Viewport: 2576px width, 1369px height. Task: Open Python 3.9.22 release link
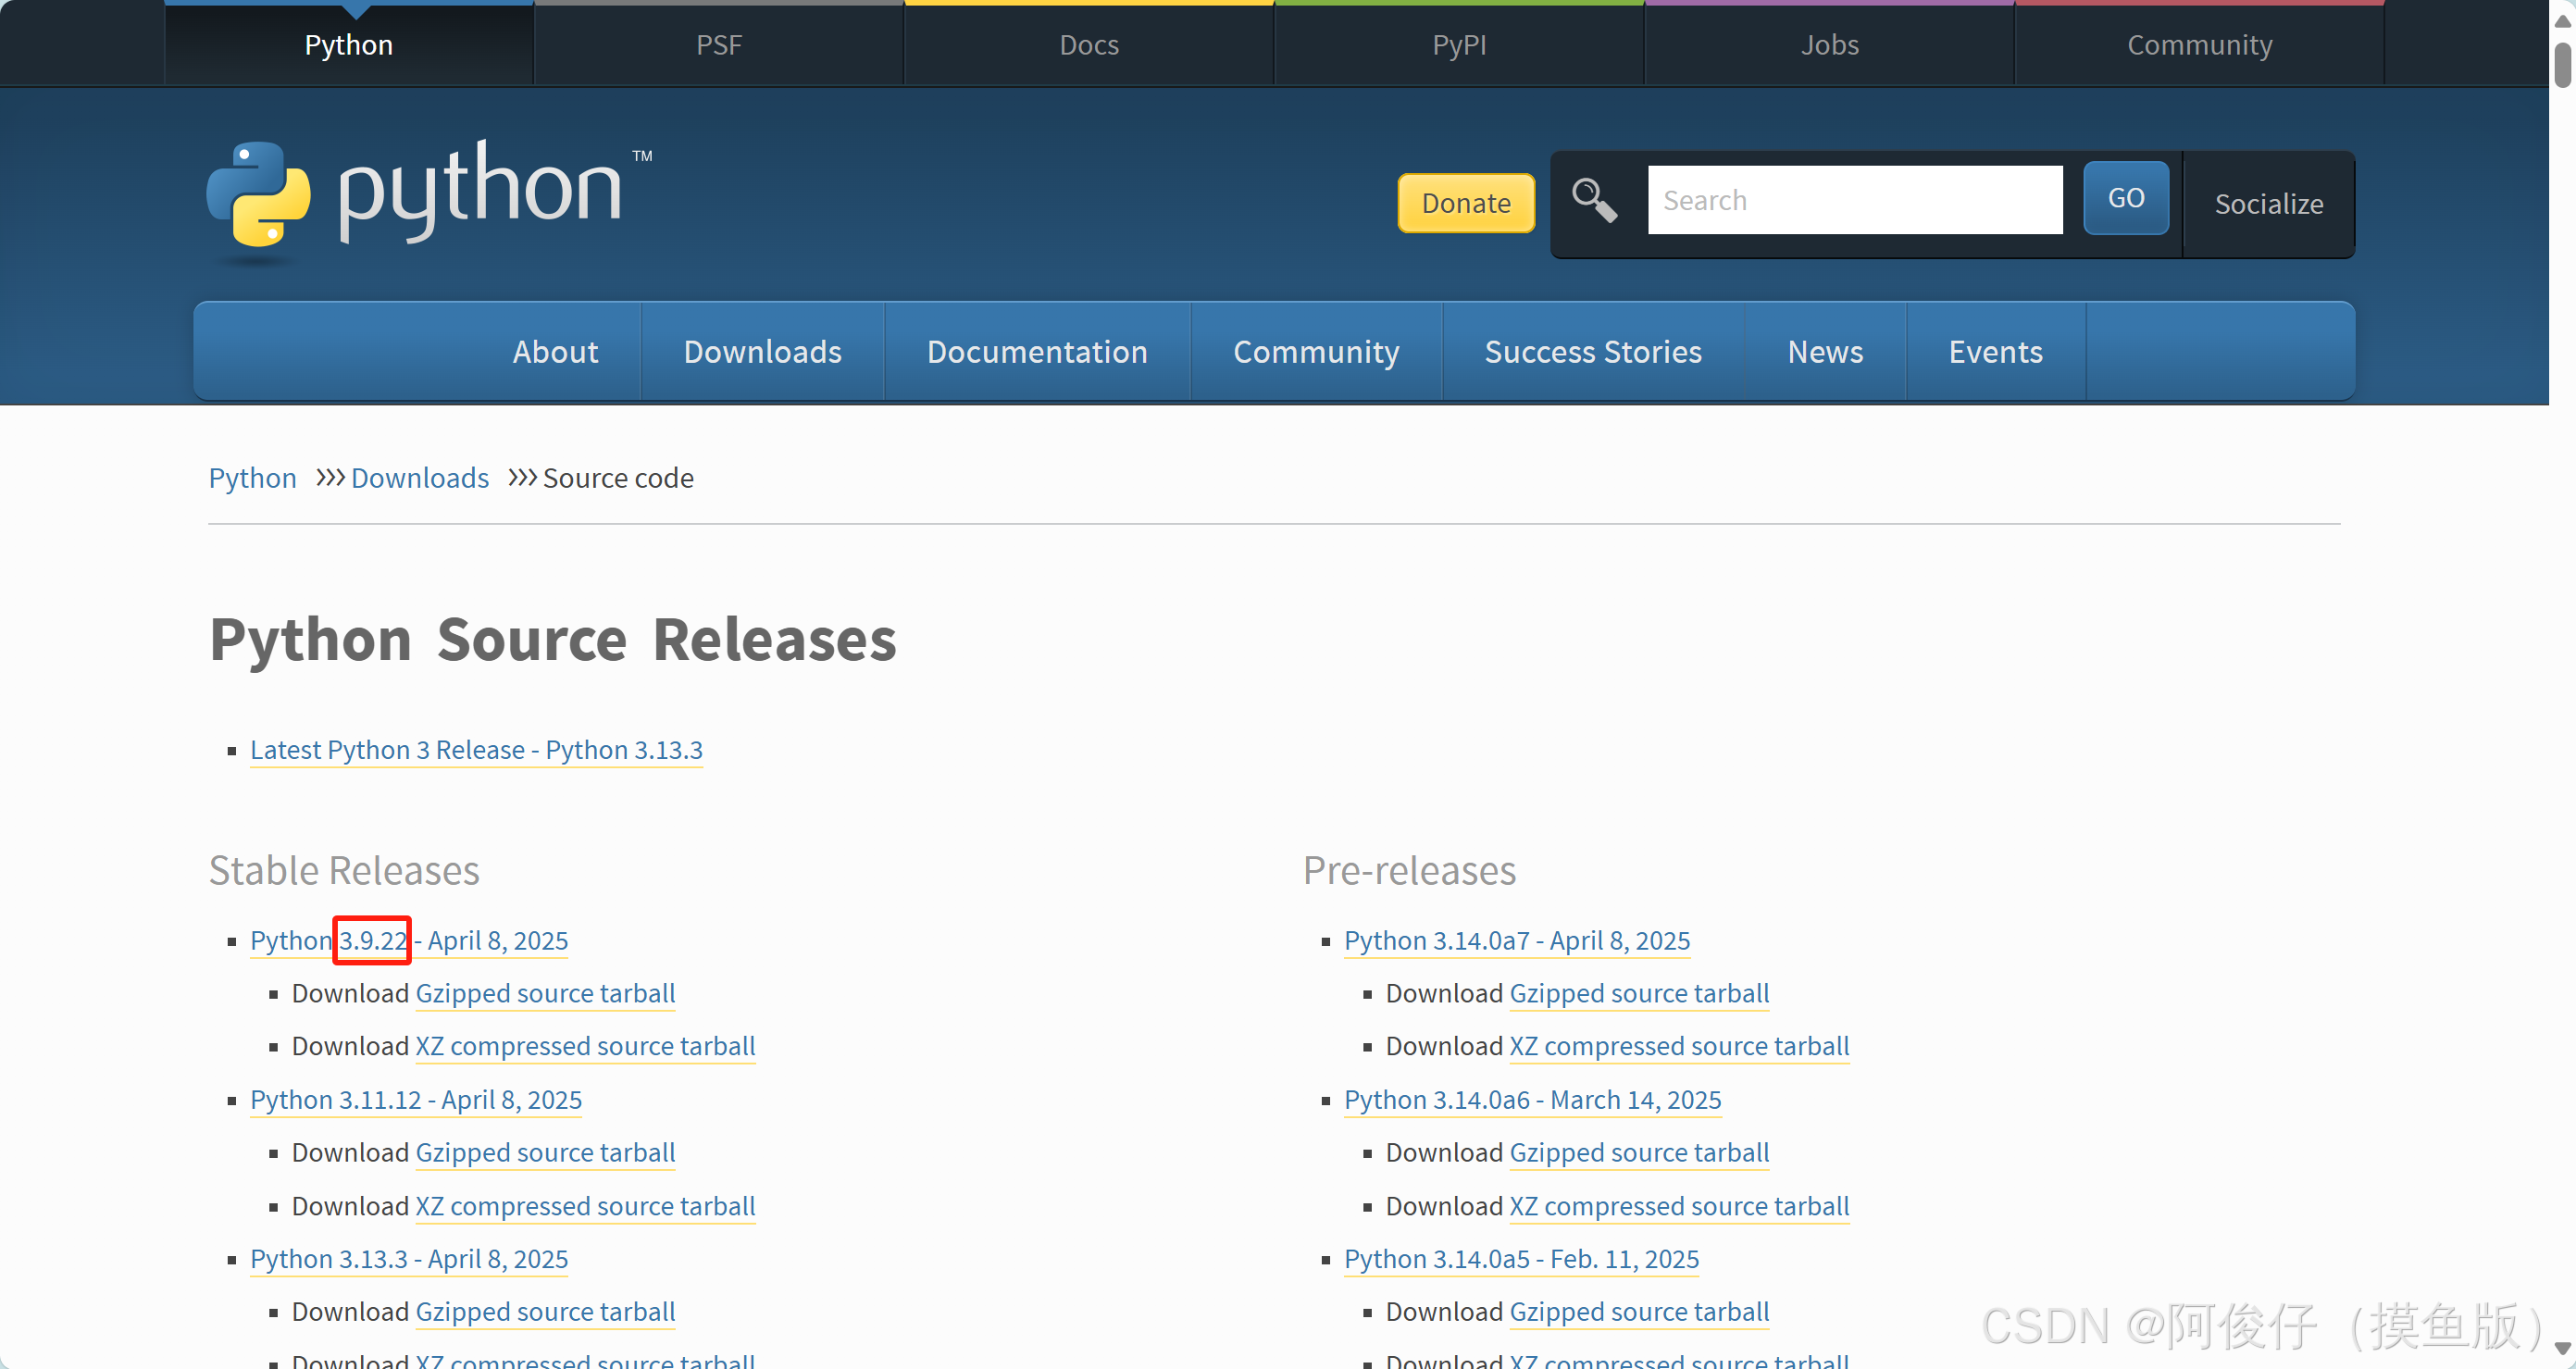click(409, 941)
